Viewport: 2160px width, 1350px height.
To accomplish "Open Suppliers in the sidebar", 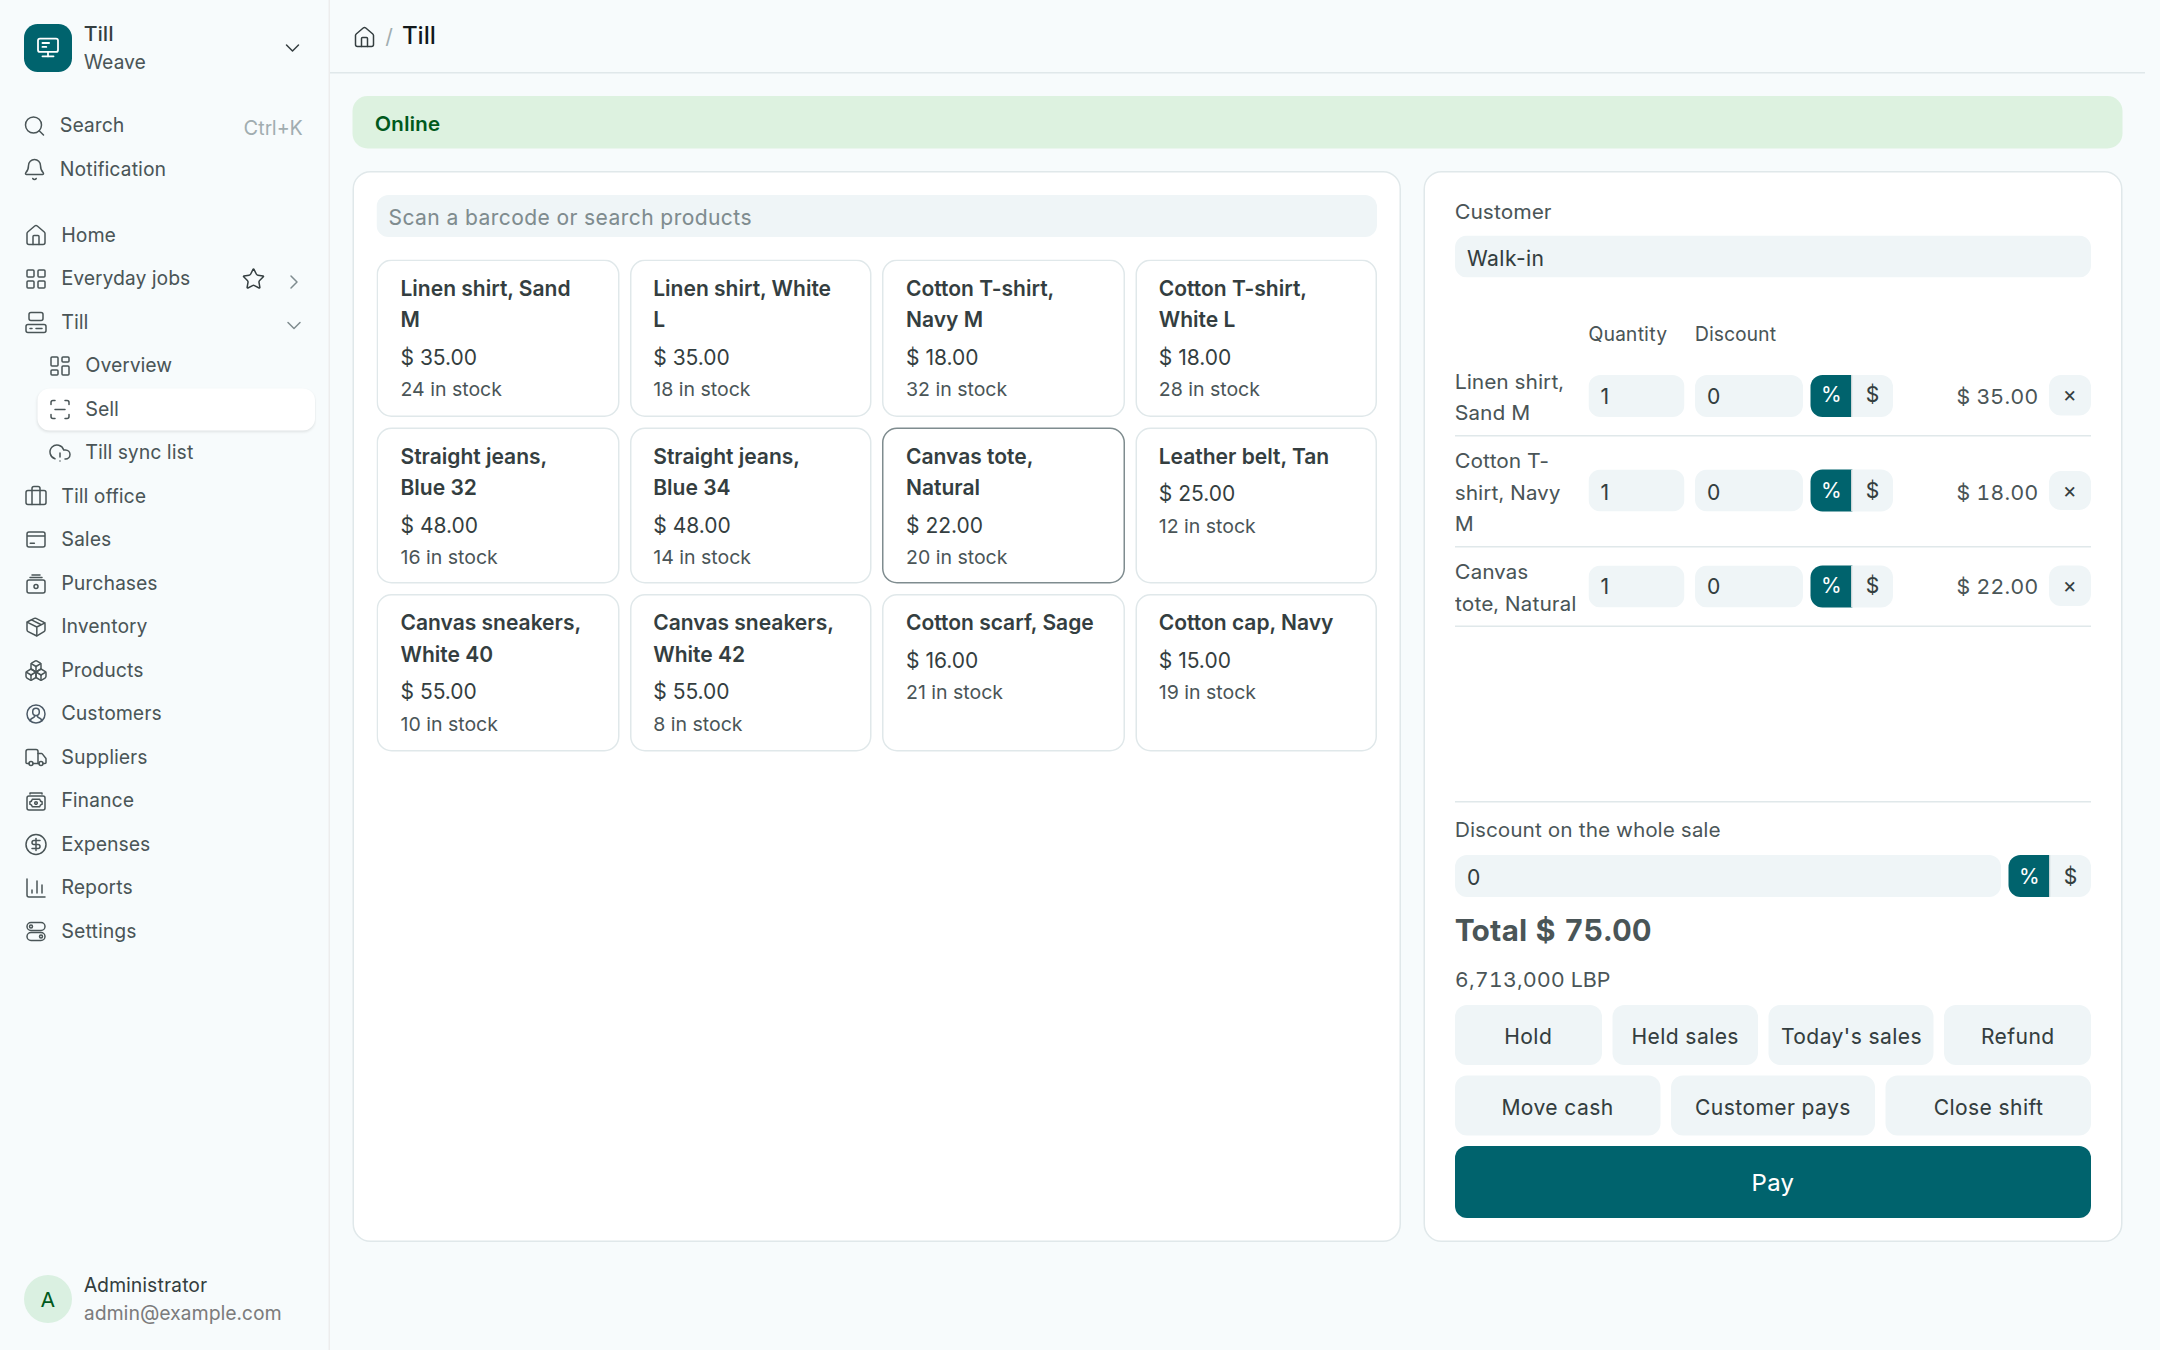I will (x=164, y=757).
